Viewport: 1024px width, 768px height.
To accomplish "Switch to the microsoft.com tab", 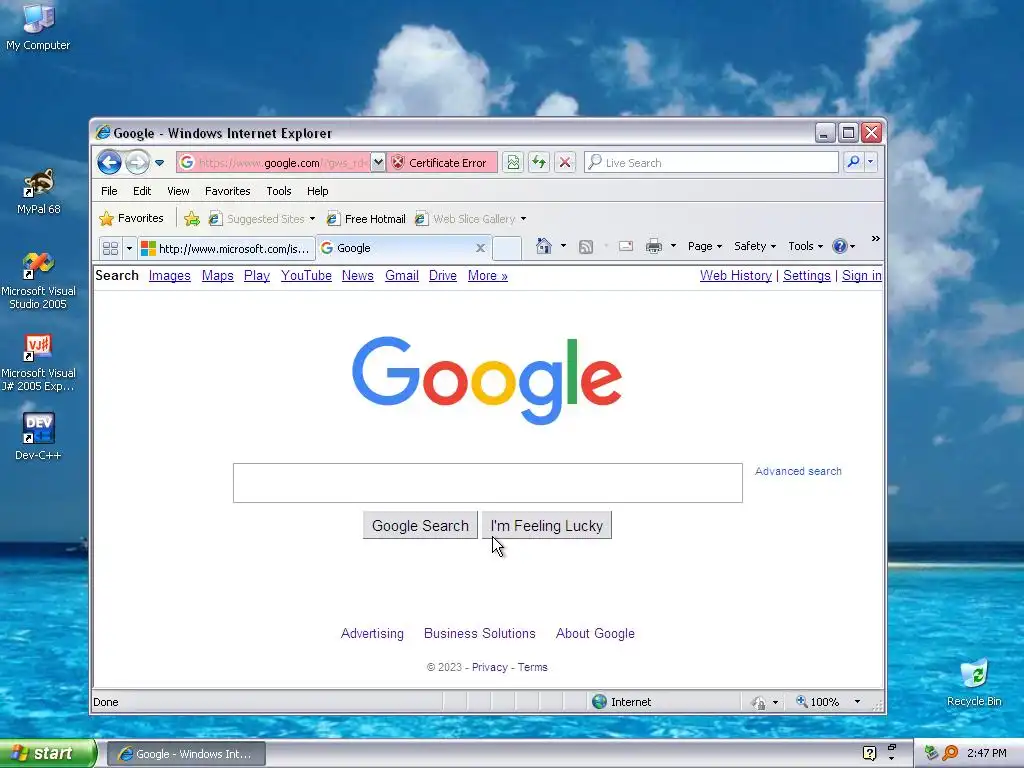I will tap(226, 248).
